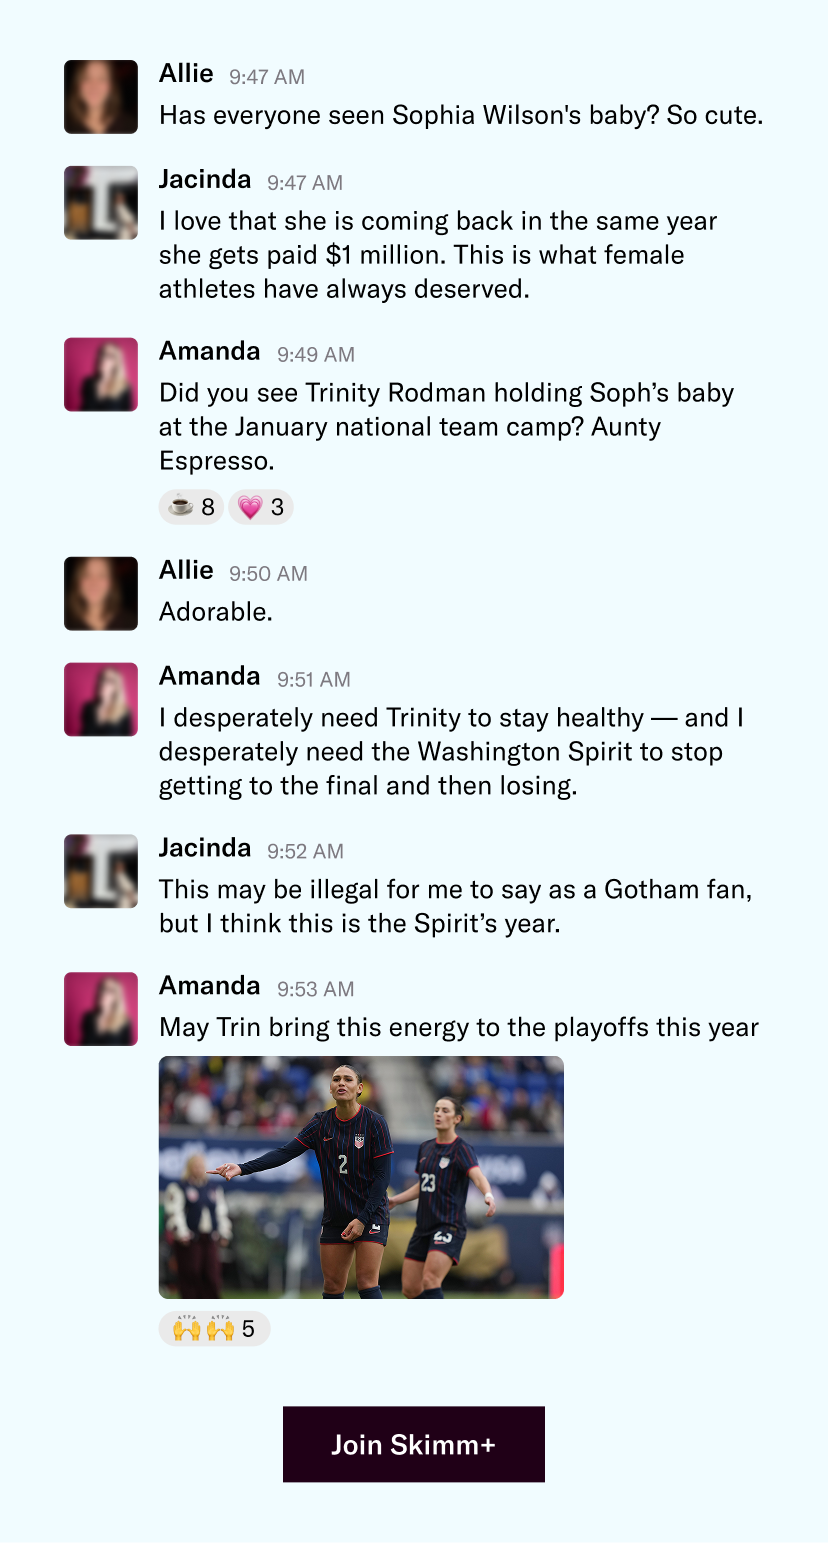Click the 9:50 AM timestamp next to Allie

coord(268,574)
